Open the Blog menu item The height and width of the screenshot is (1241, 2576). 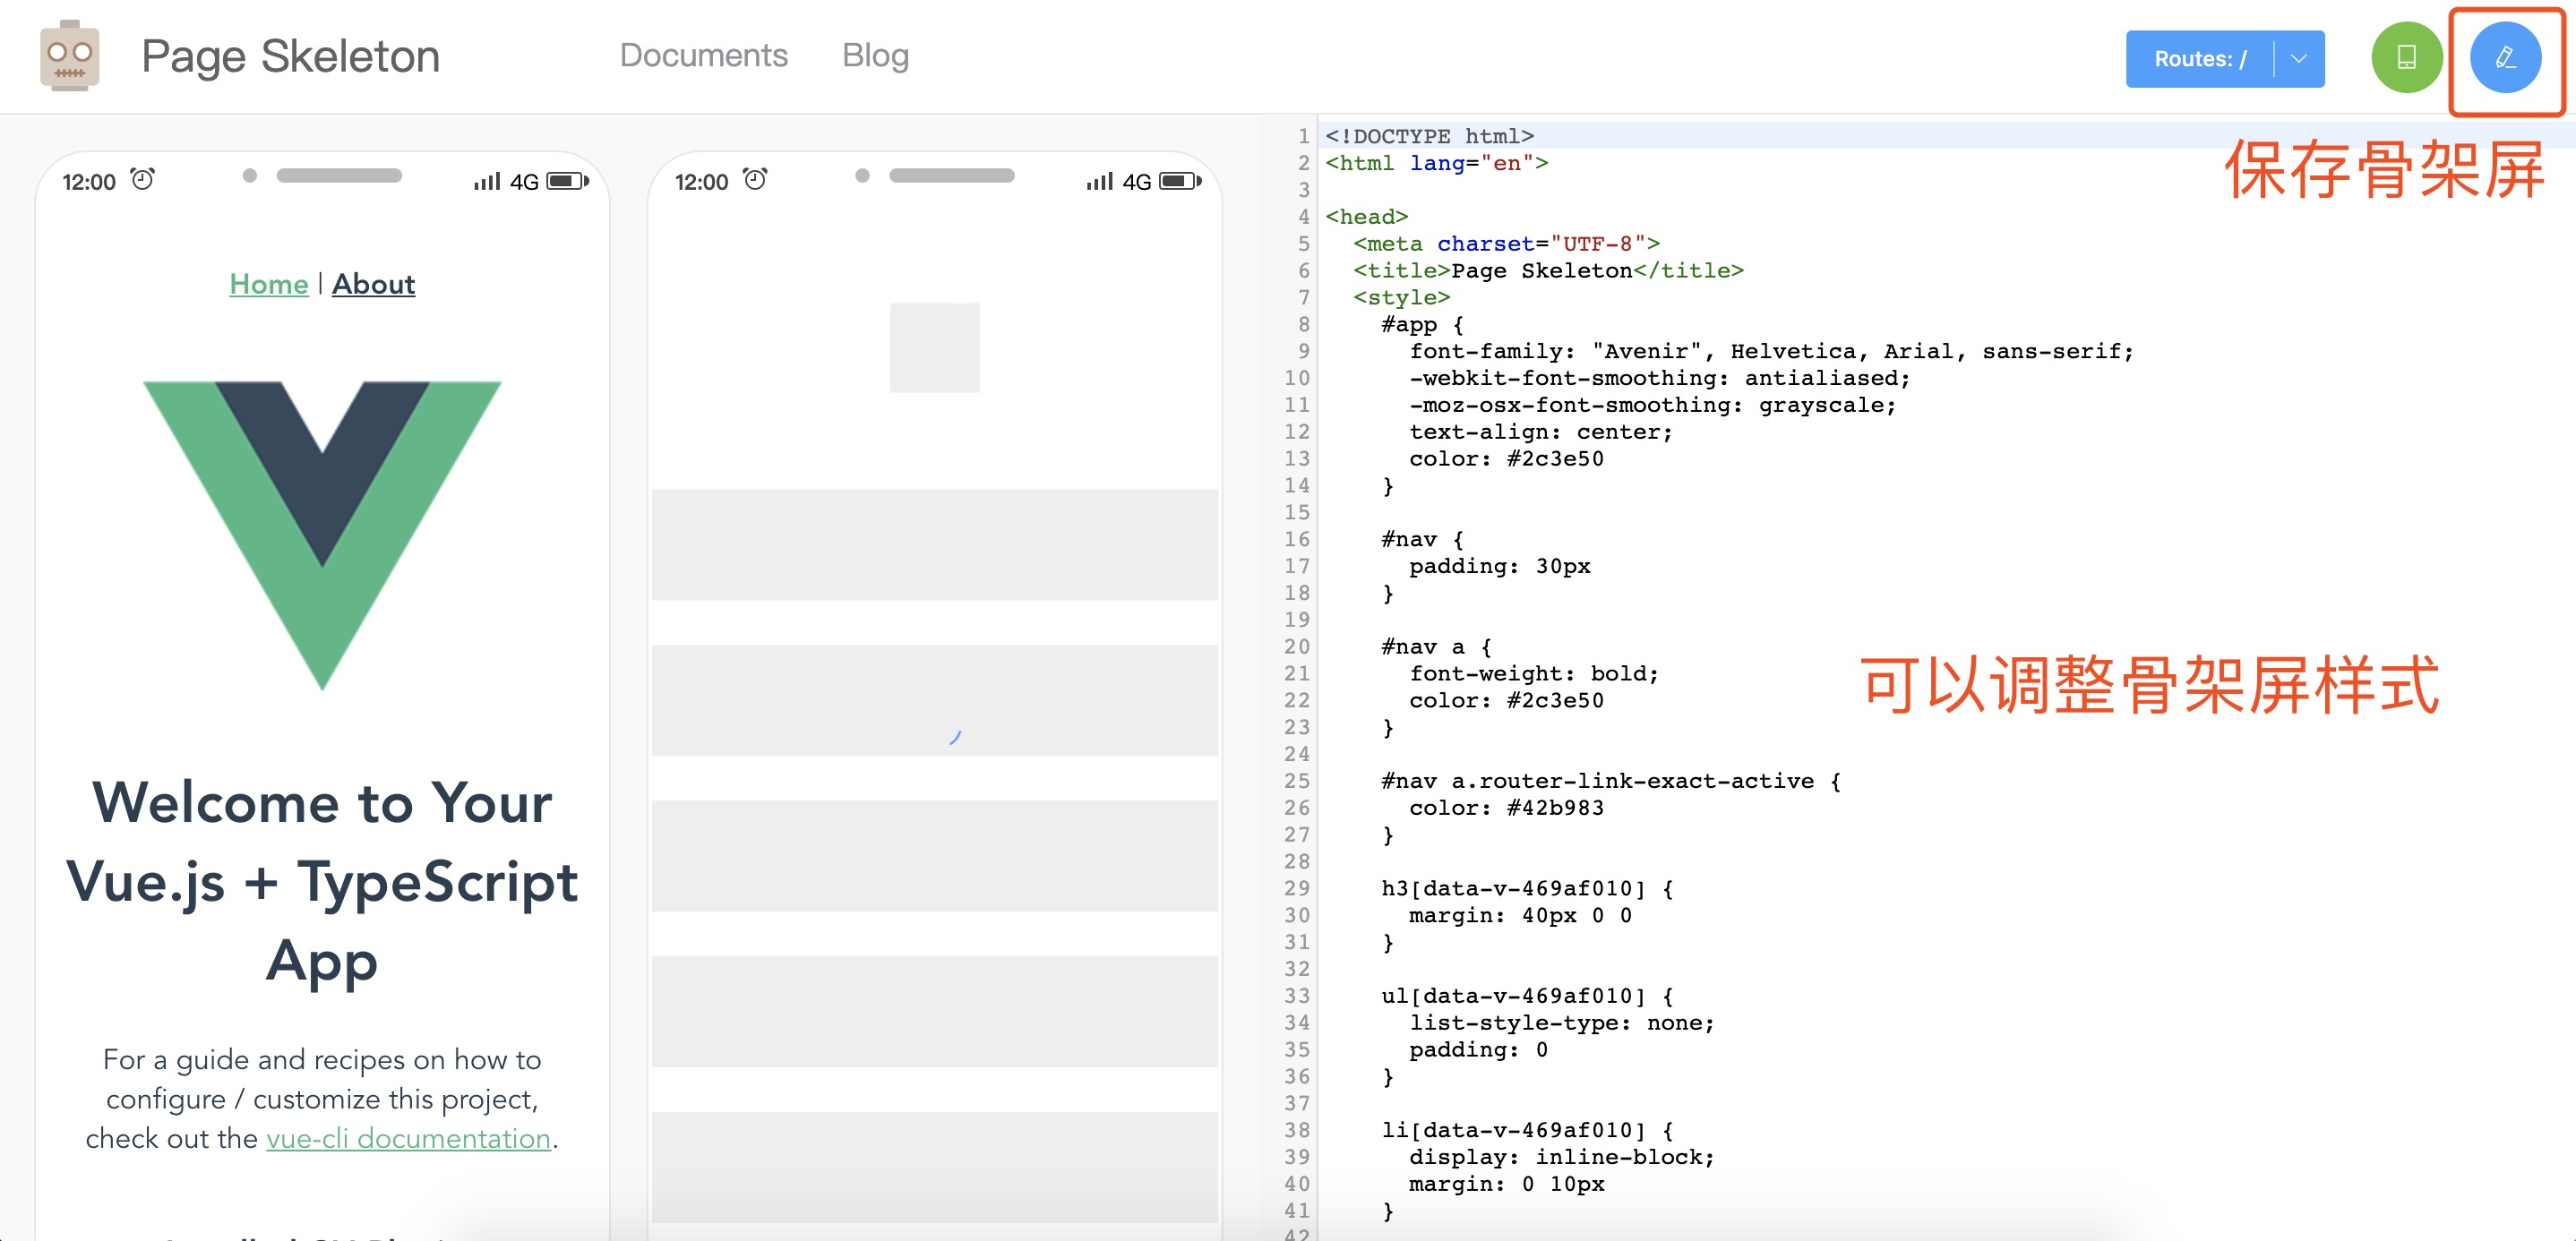pyautogui.click(x=875, y=55)
